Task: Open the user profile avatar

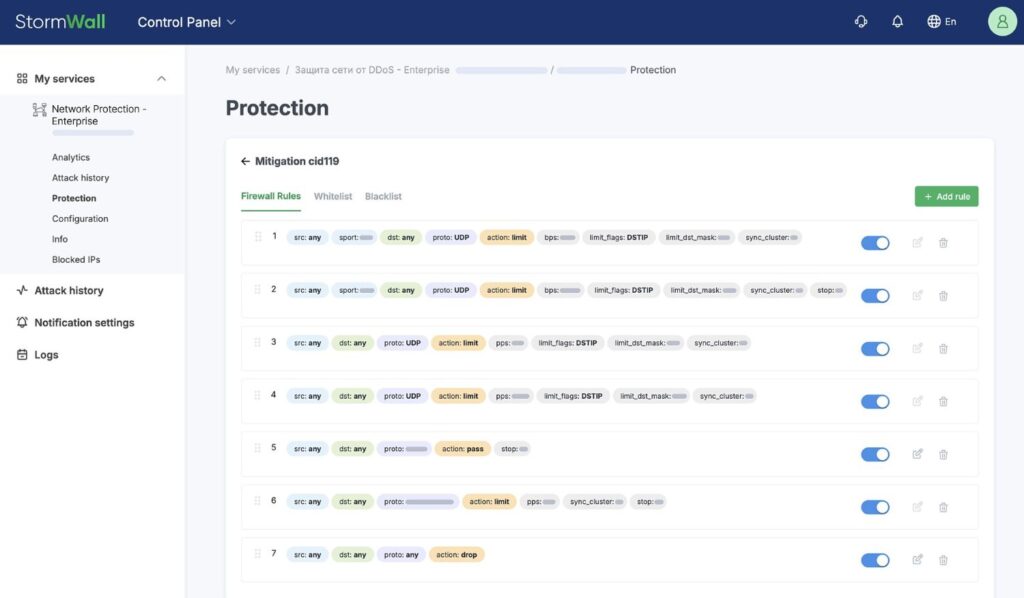Action: [x=1001, y=20]
